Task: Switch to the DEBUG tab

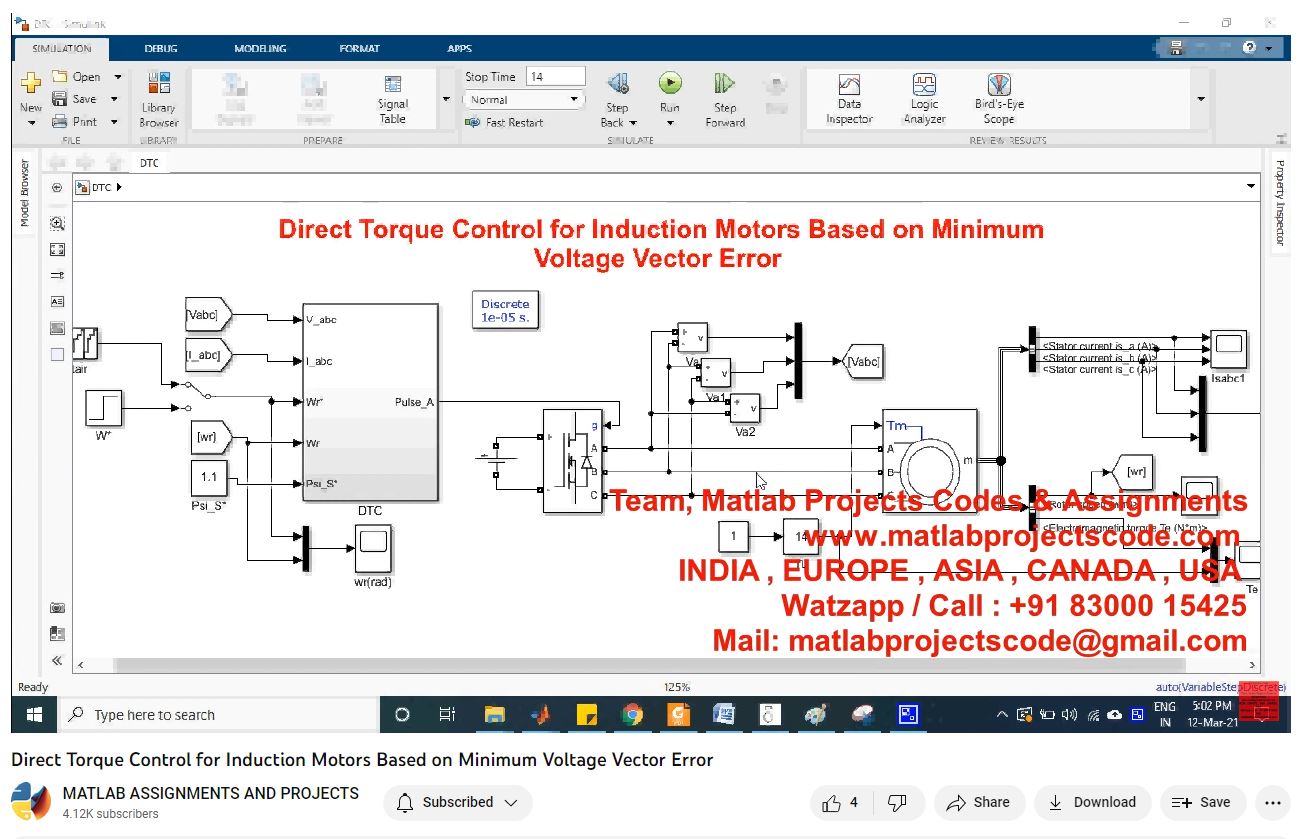Action: [x=160, y=48]
